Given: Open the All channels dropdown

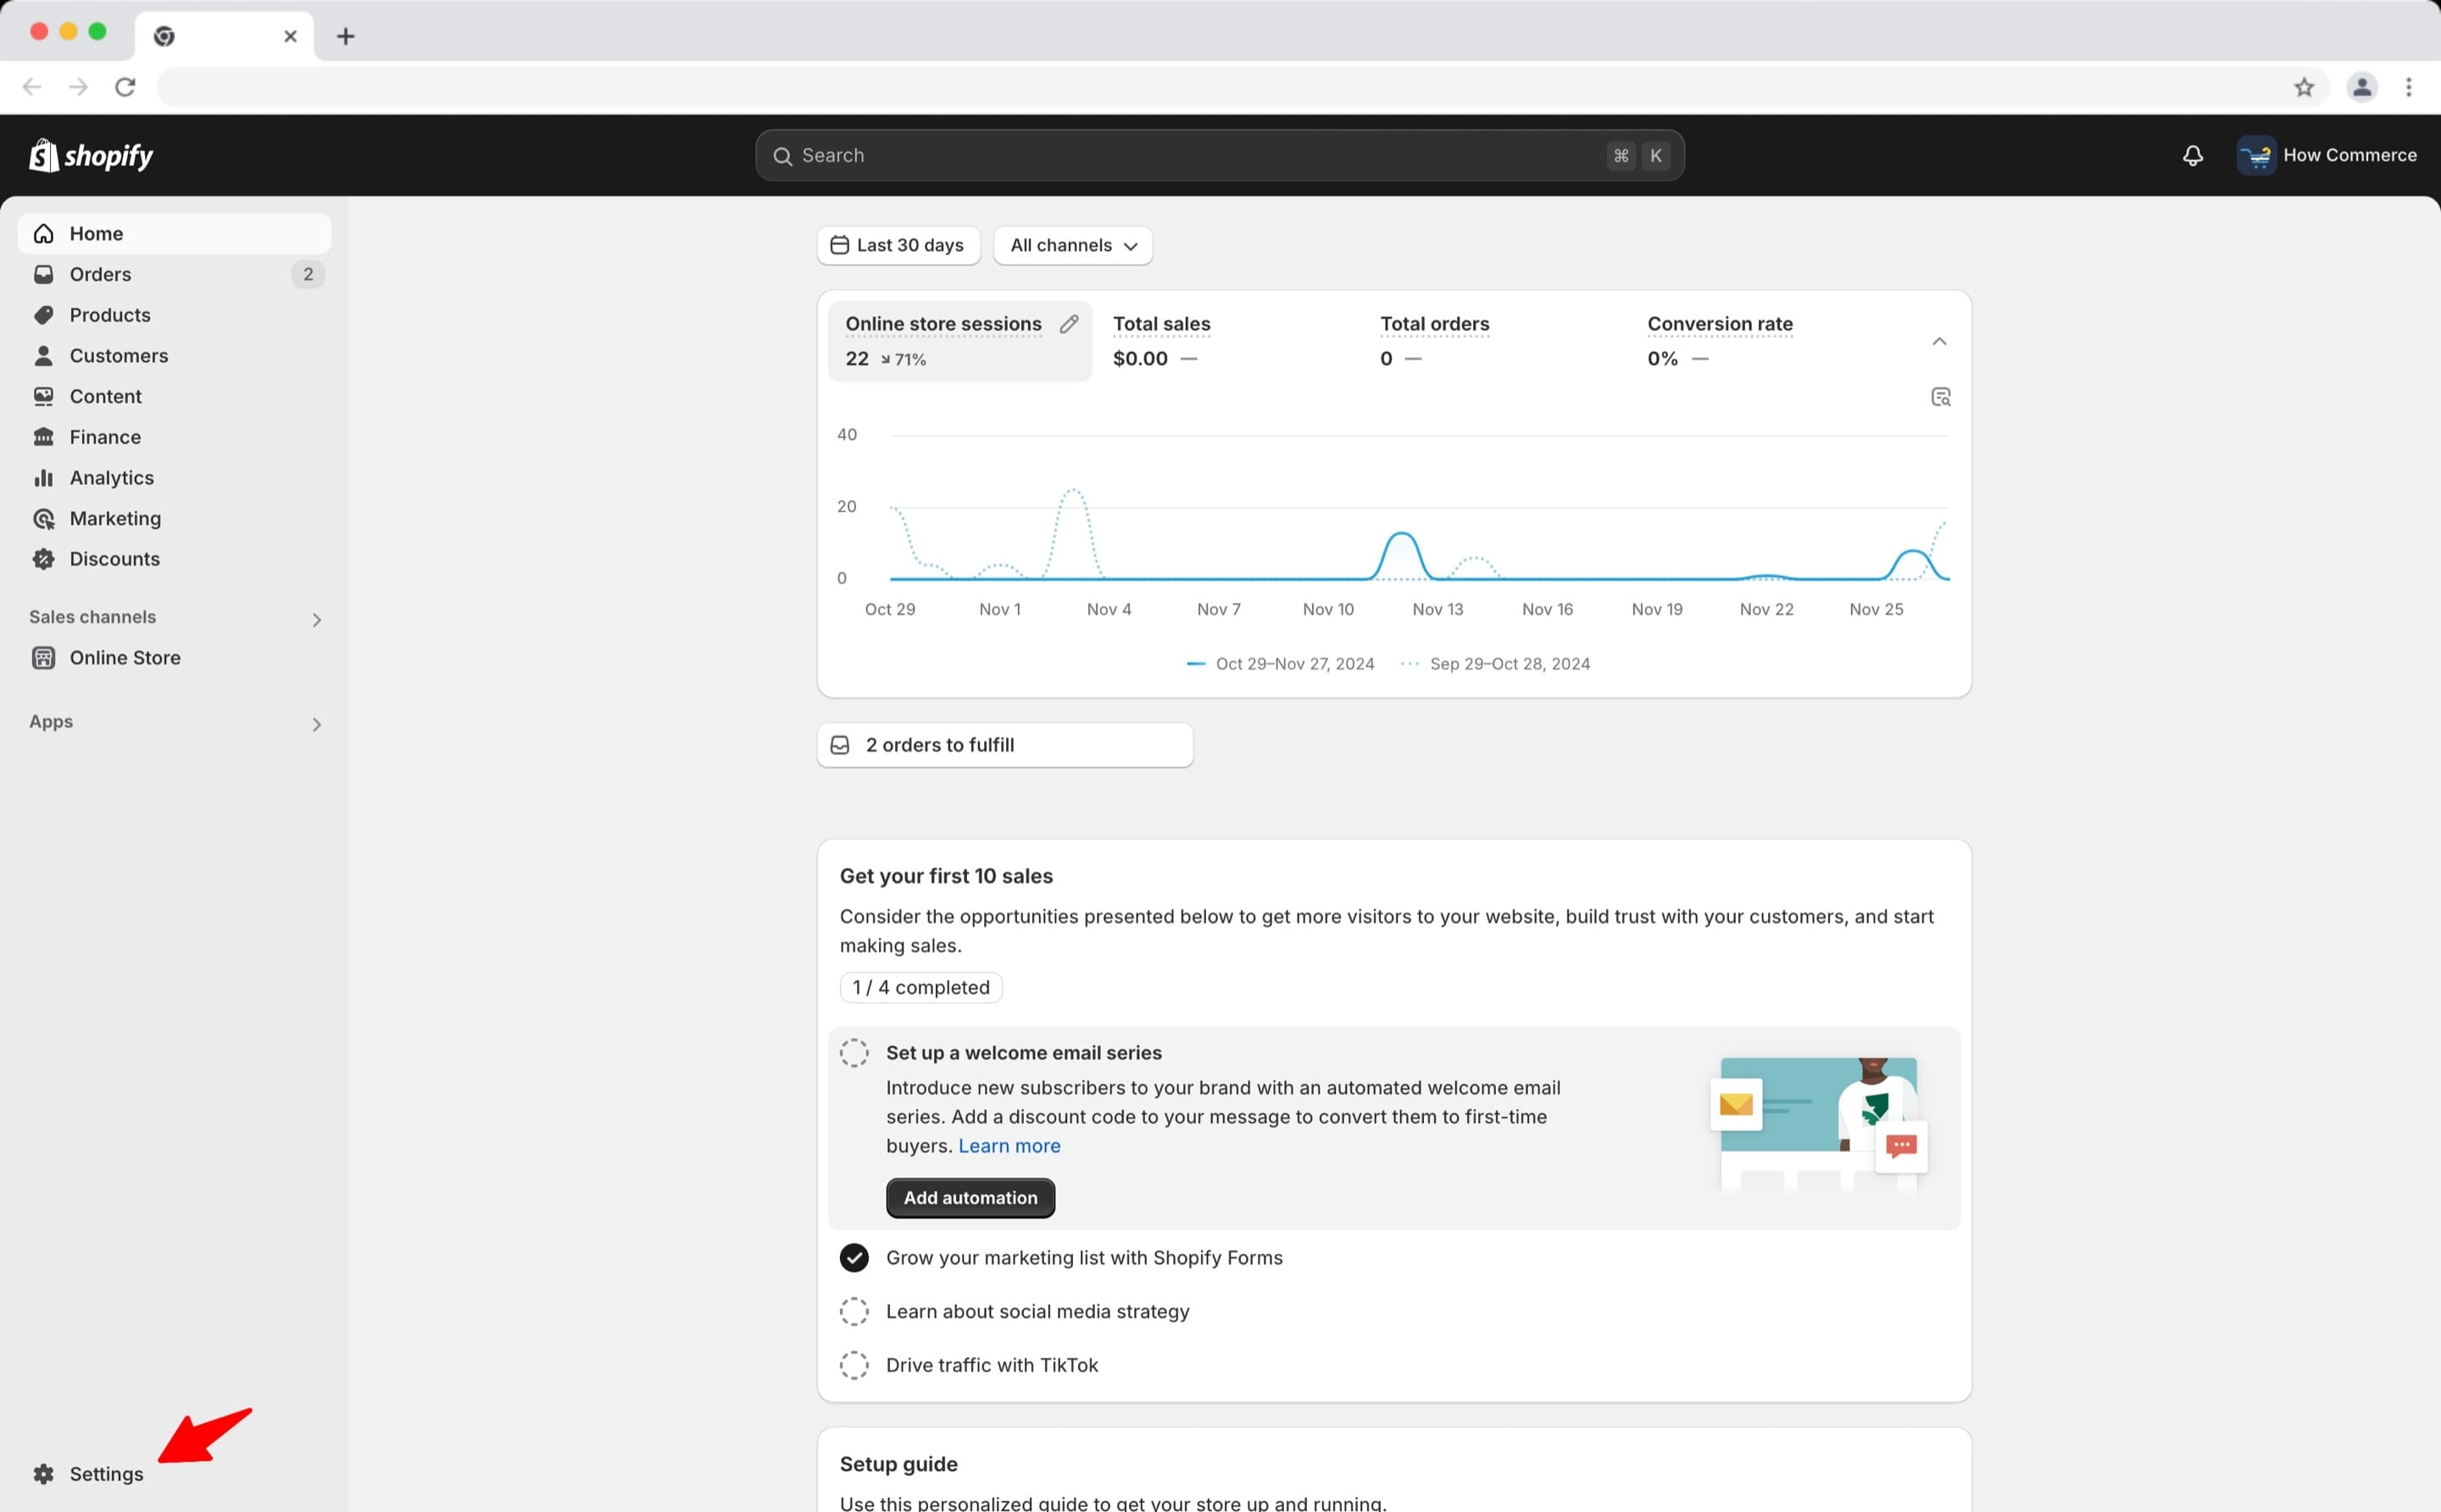Looking at the screenshot, I should (1073, 246).
